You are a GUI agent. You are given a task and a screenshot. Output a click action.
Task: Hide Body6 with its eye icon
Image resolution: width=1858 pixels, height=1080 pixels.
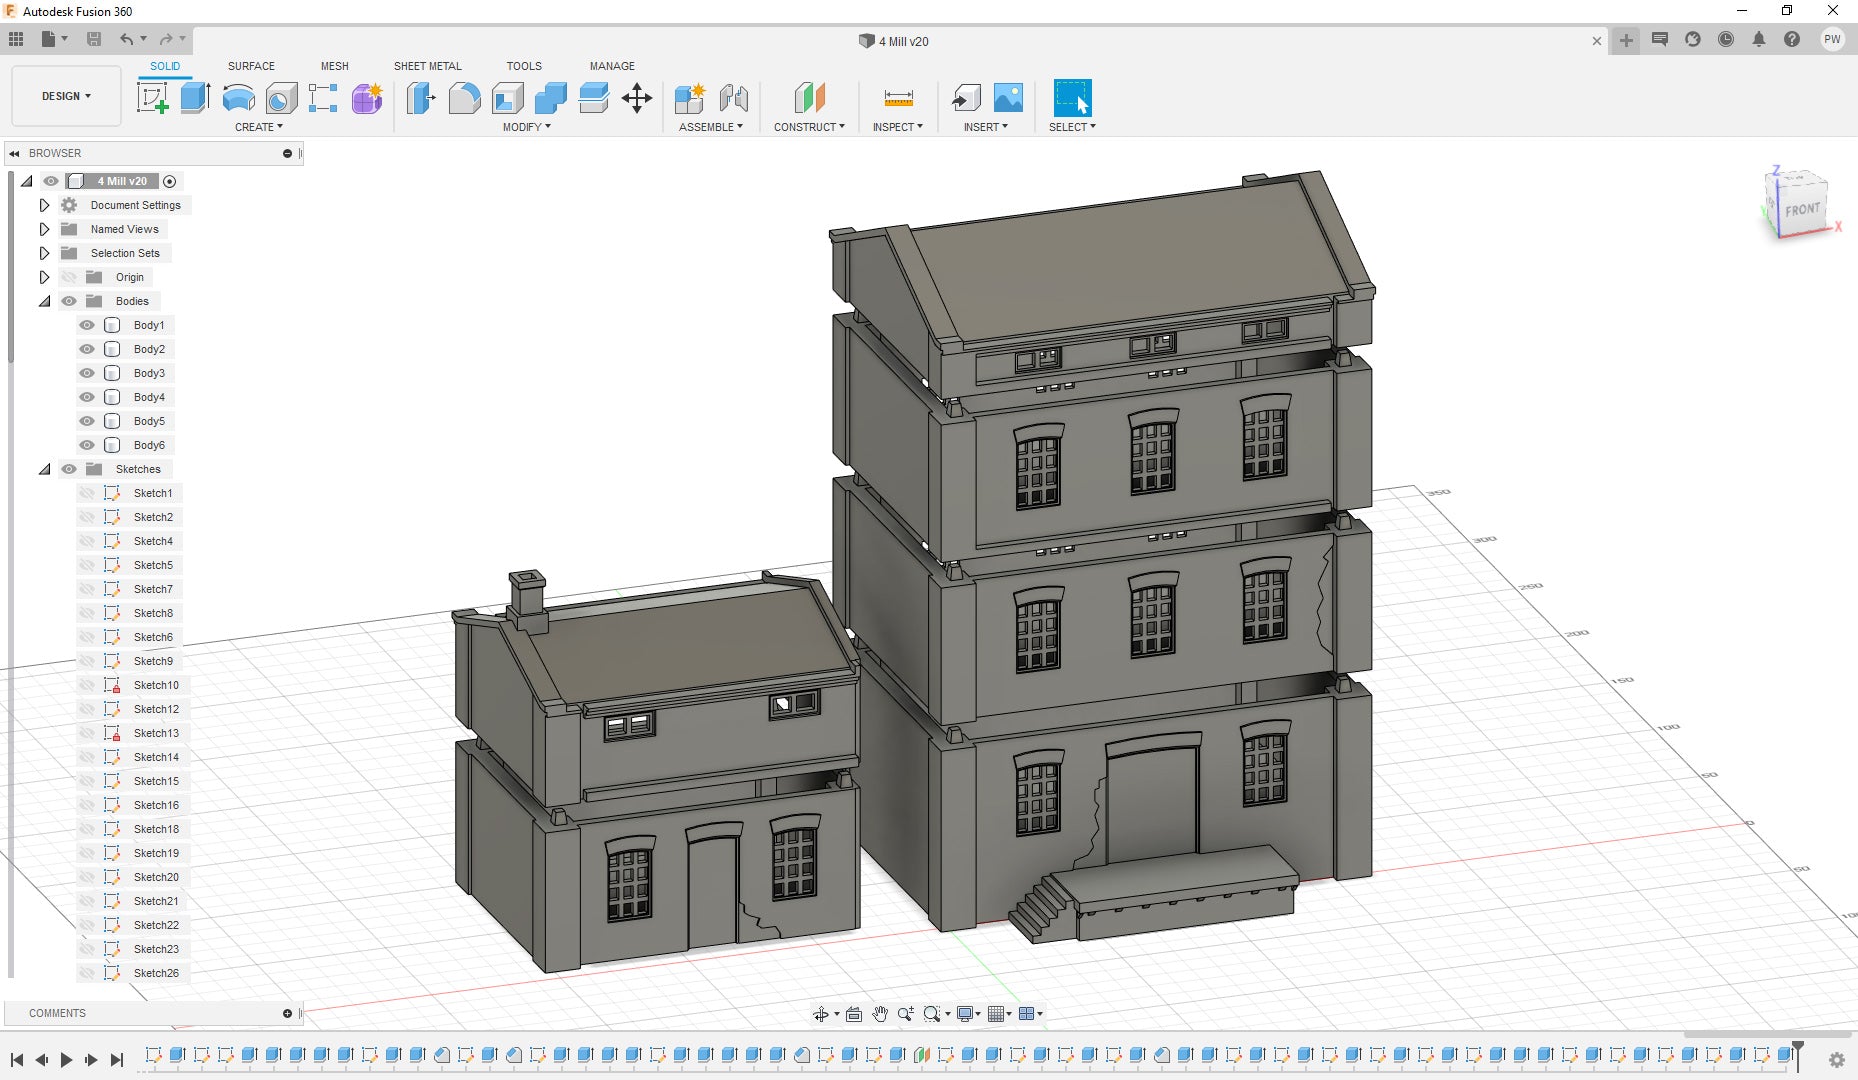pyautogui.click(x=87, y=445)
